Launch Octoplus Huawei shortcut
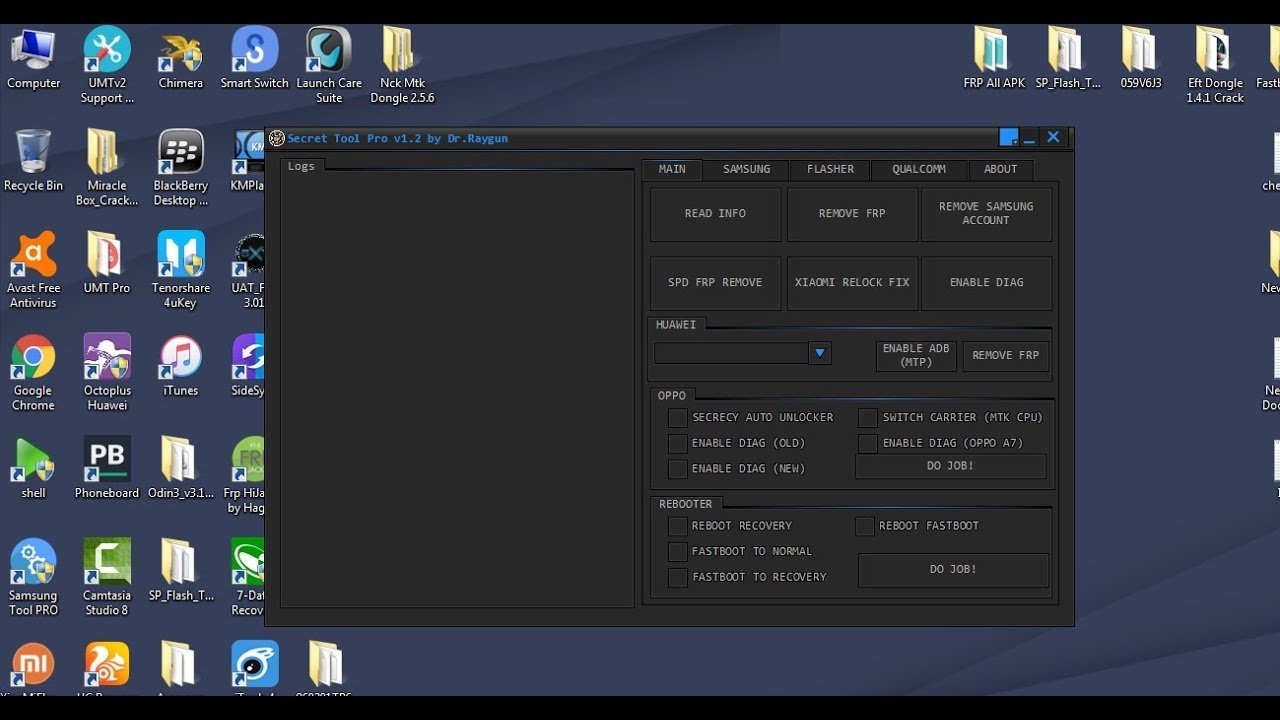1280x720 pixels. pyautogui.click(x=107, y=373)
